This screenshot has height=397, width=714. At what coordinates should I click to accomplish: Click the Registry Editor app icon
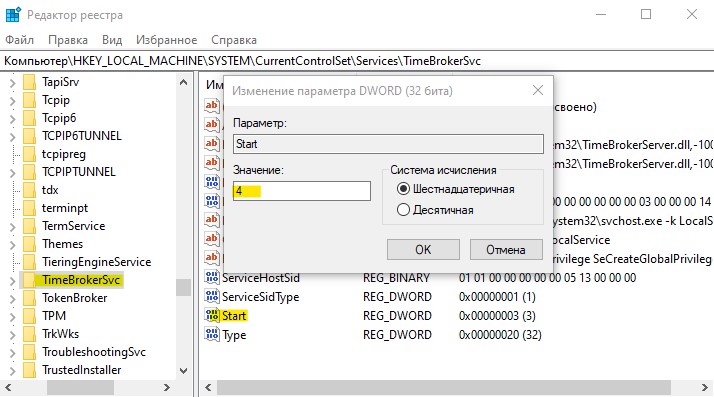13,15
